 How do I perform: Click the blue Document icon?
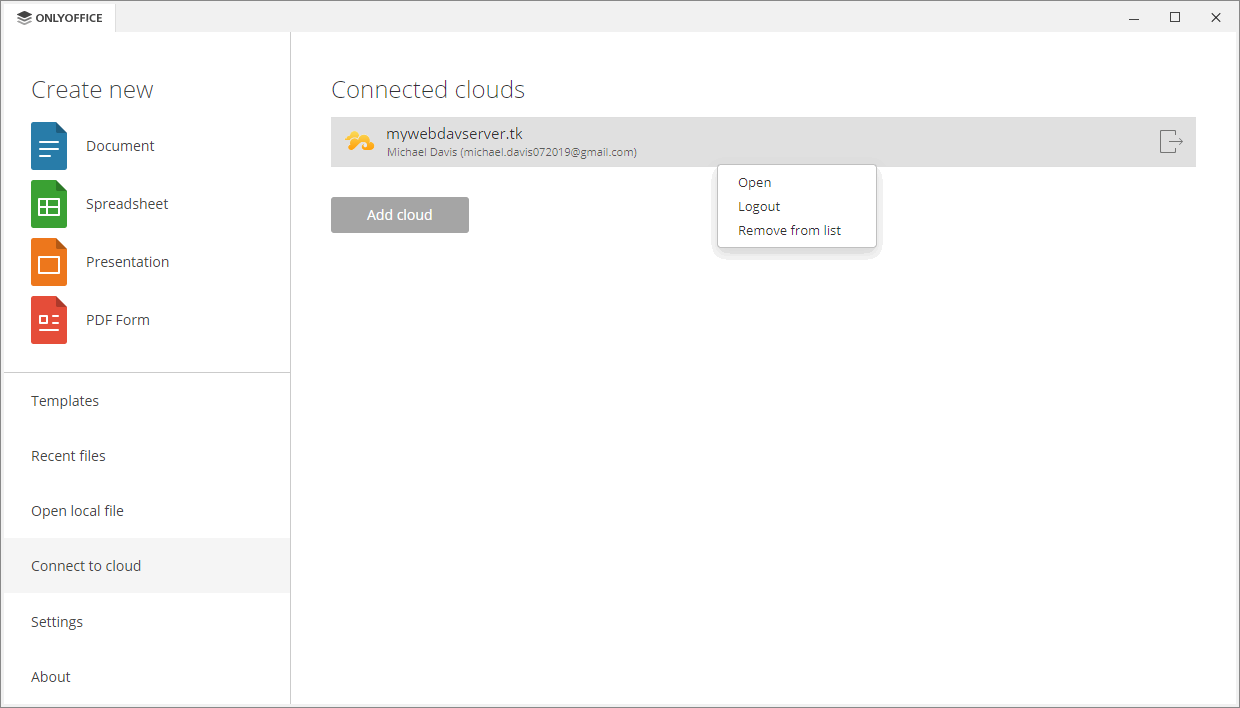point(49,146)
